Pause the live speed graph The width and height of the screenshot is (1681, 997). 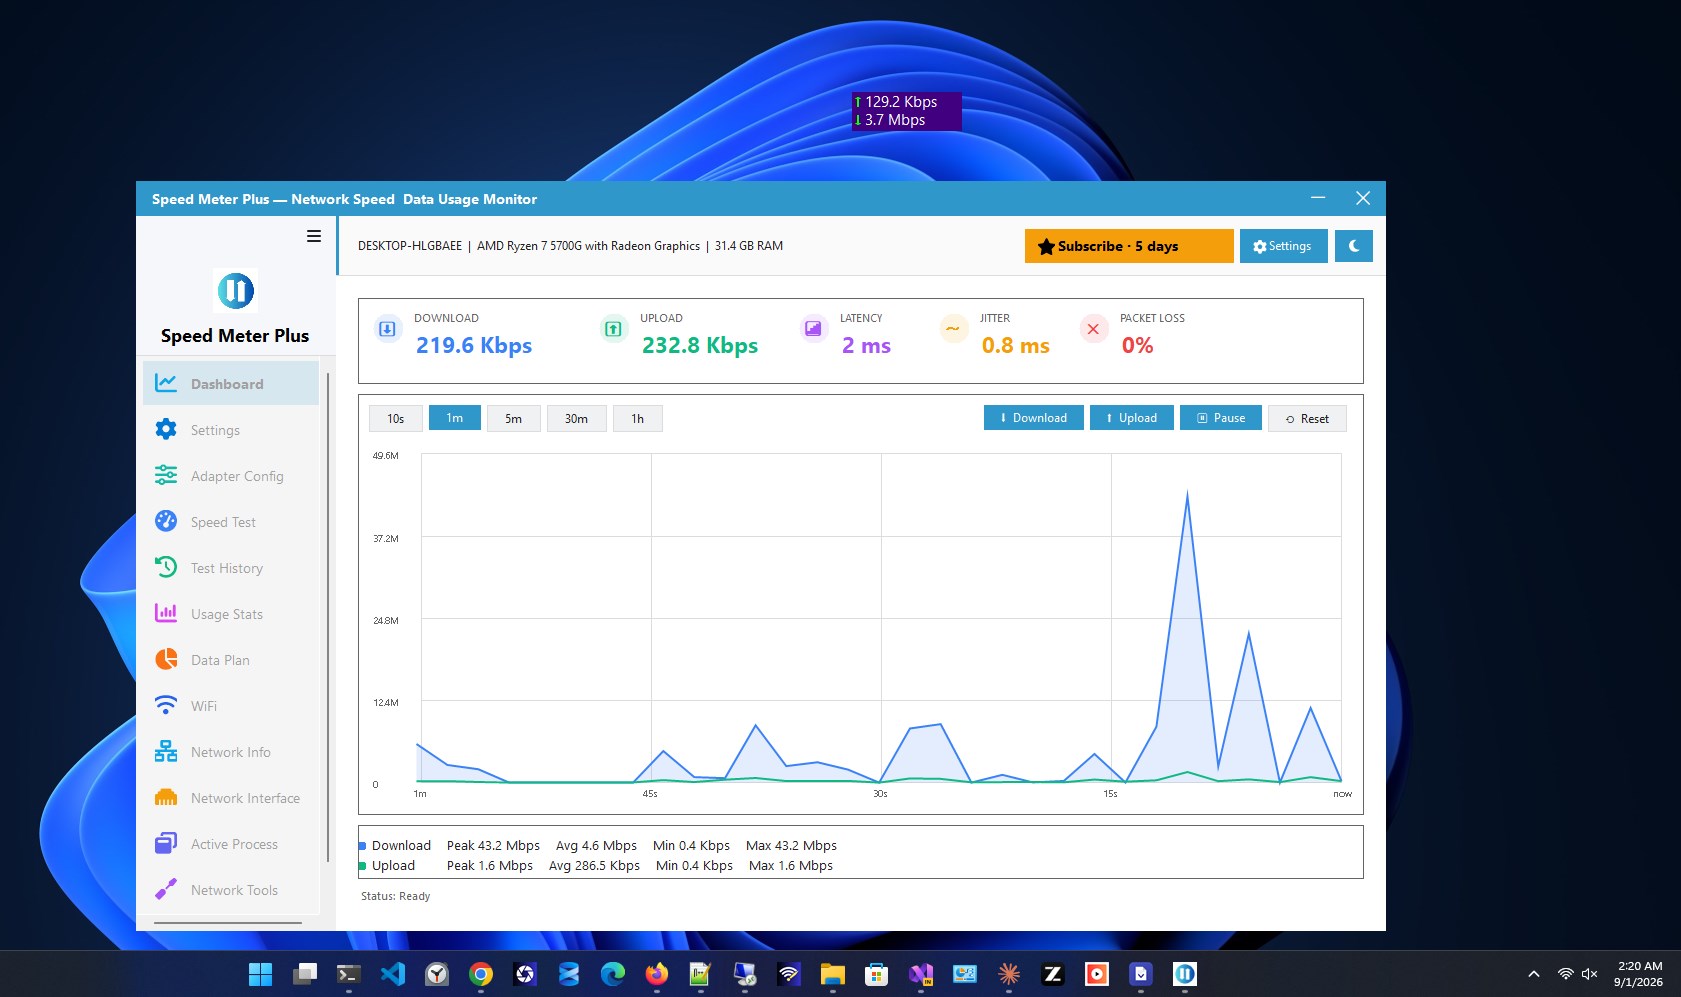(1221, 418)
